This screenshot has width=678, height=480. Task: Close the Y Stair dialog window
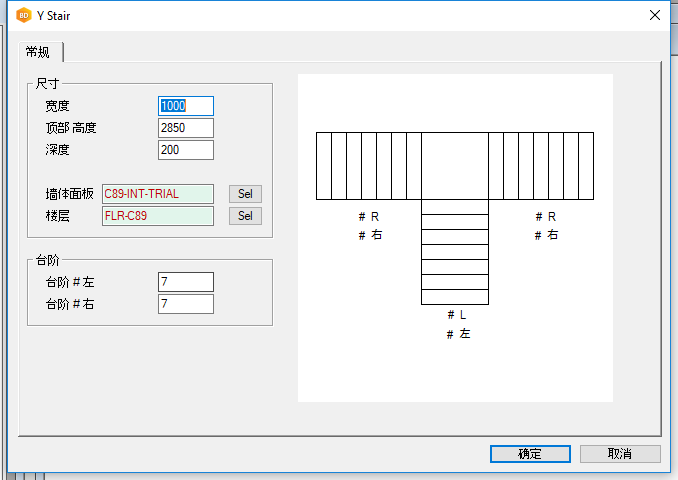point(655,15)
